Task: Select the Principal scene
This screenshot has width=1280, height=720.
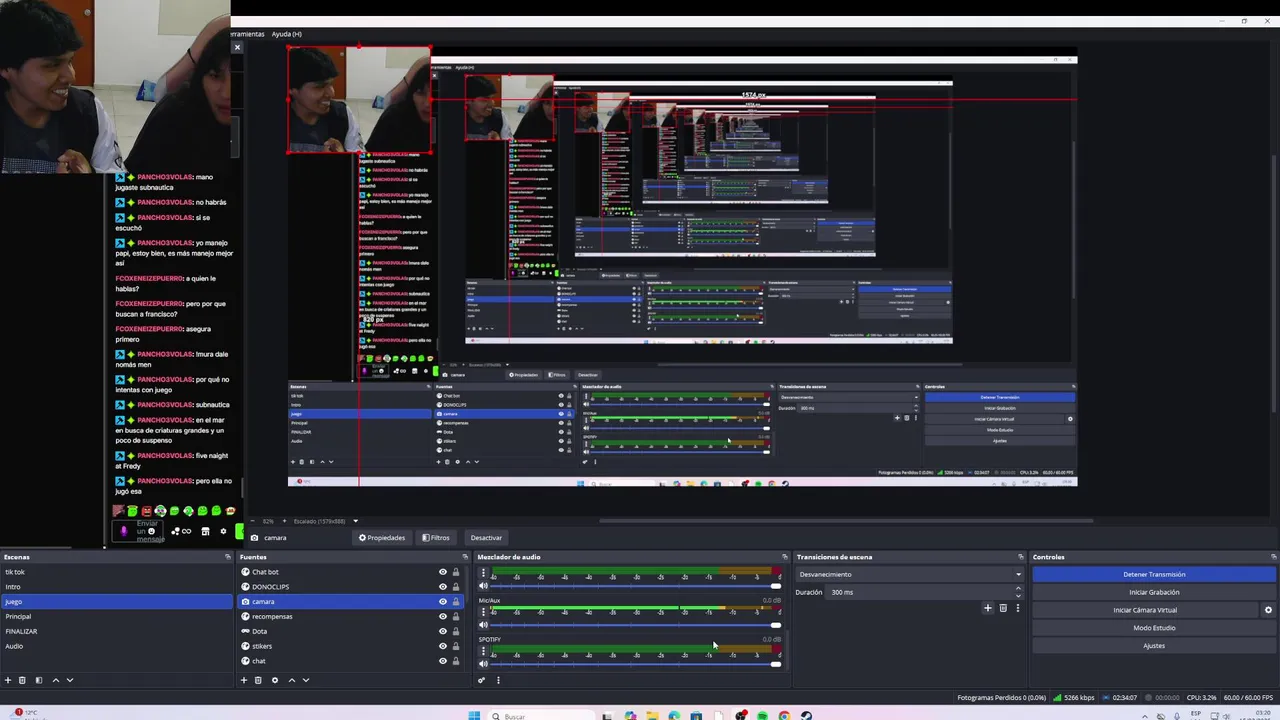Action: tap(117, 616)
